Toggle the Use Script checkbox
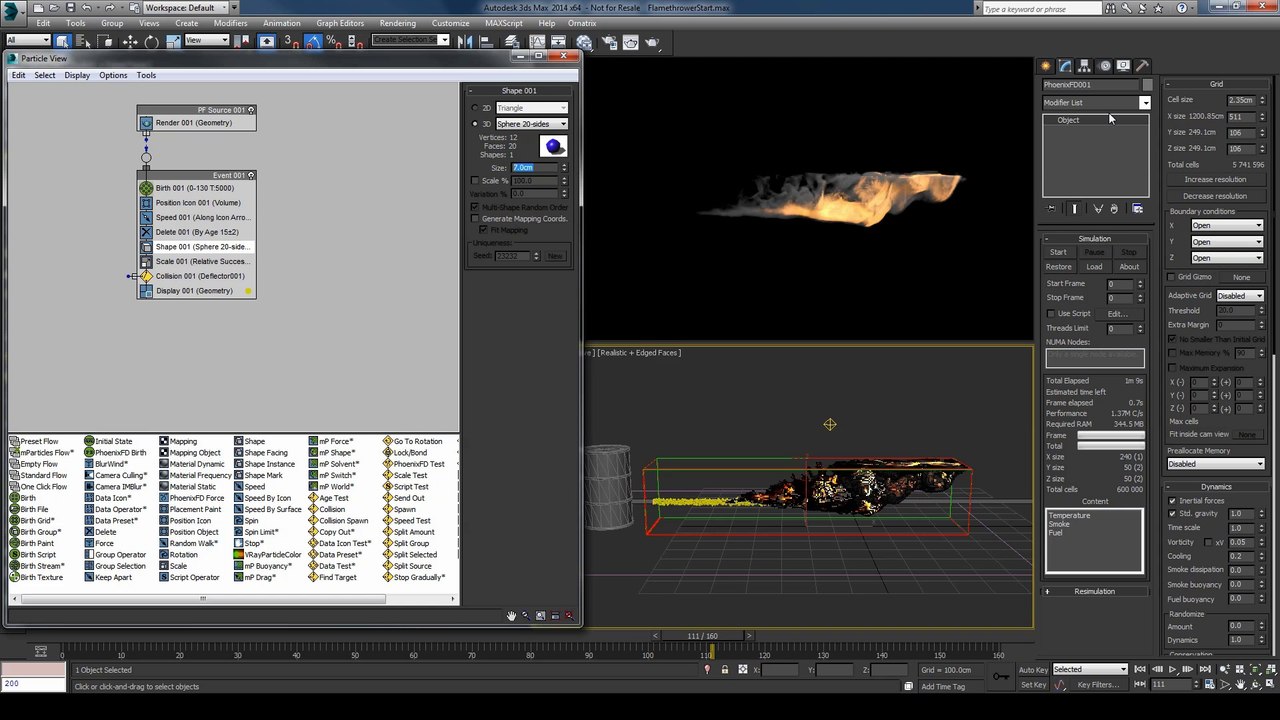Viewport: 1280px width, 720px height. point(1051,314)
